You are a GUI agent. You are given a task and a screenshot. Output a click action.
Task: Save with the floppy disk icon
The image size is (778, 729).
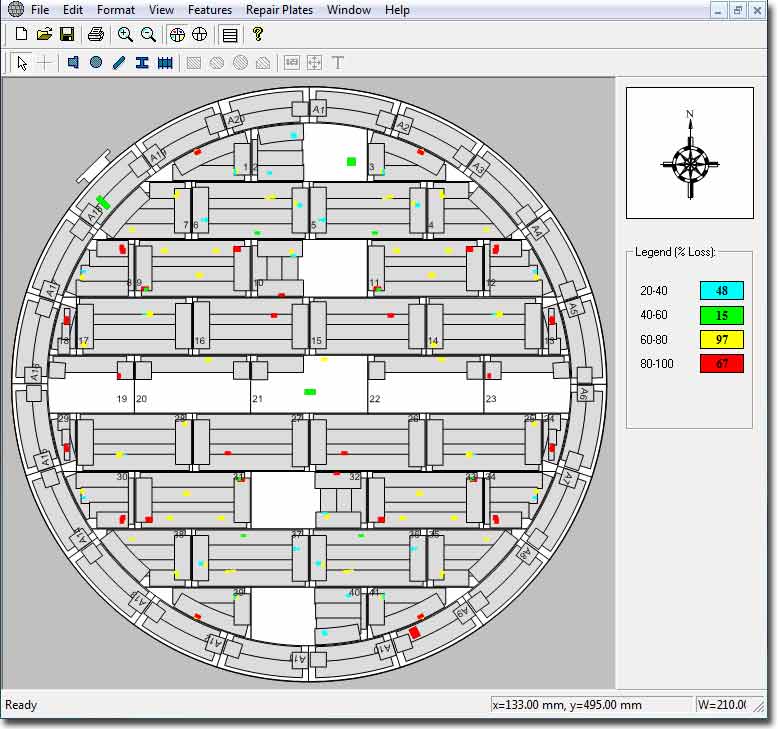[x=67, y=34]
